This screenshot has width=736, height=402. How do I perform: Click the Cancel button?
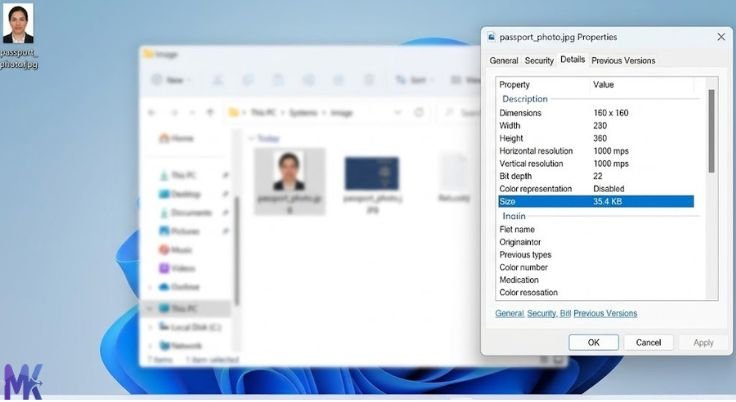pyautogui.click(x=648, y=342)
